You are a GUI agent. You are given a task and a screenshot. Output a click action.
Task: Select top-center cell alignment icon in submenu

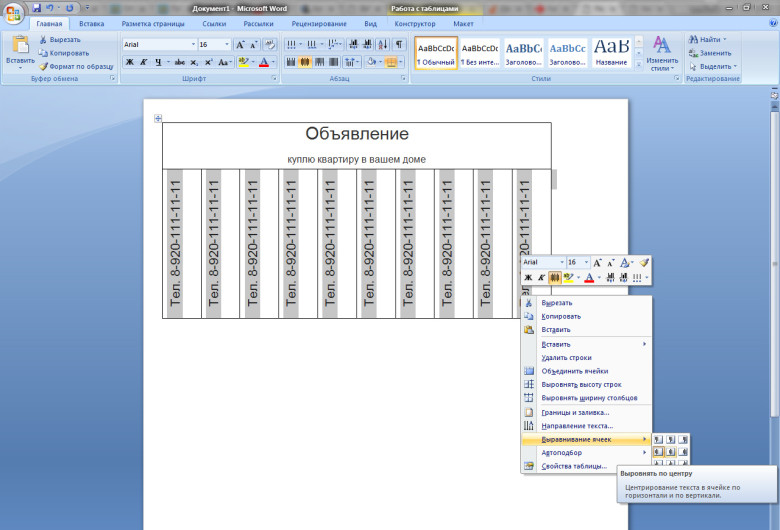coord(671,439)
